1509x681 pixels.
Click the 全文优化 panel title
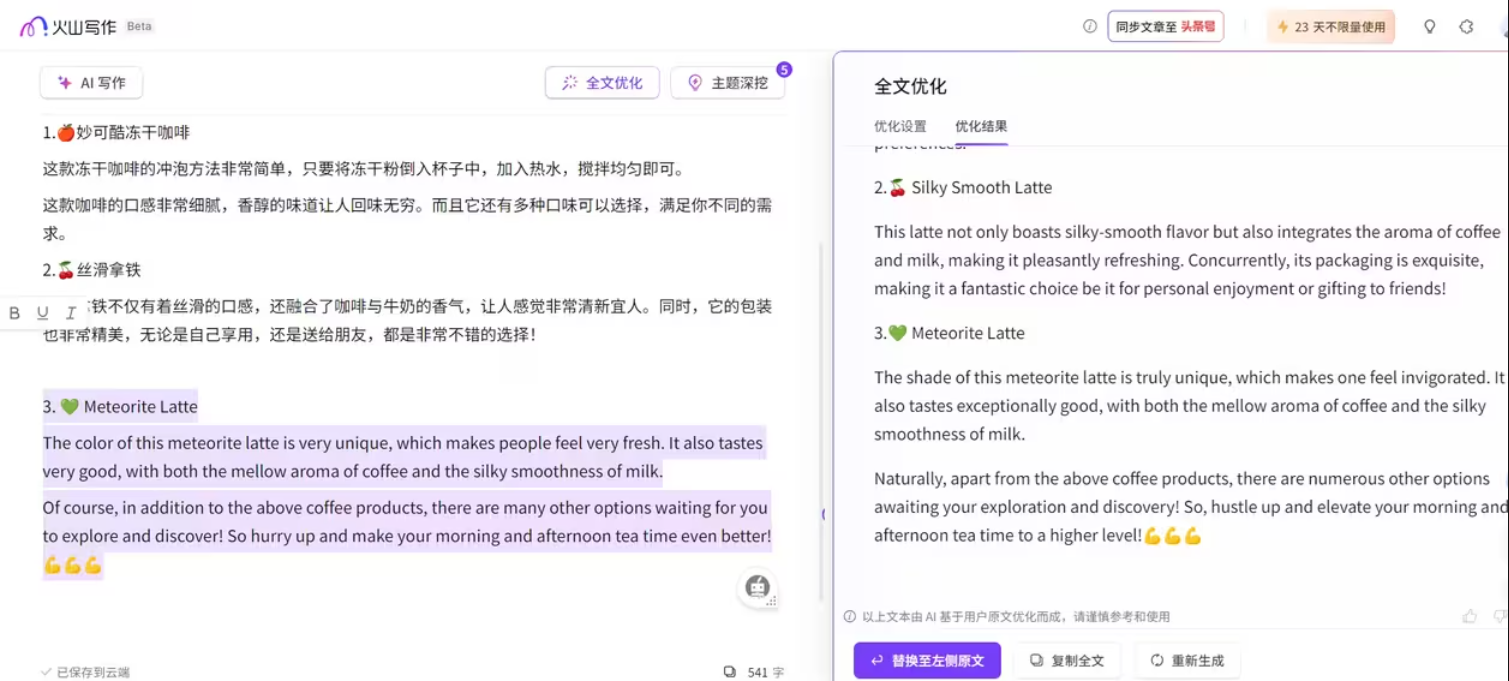[x=910, y=86]
